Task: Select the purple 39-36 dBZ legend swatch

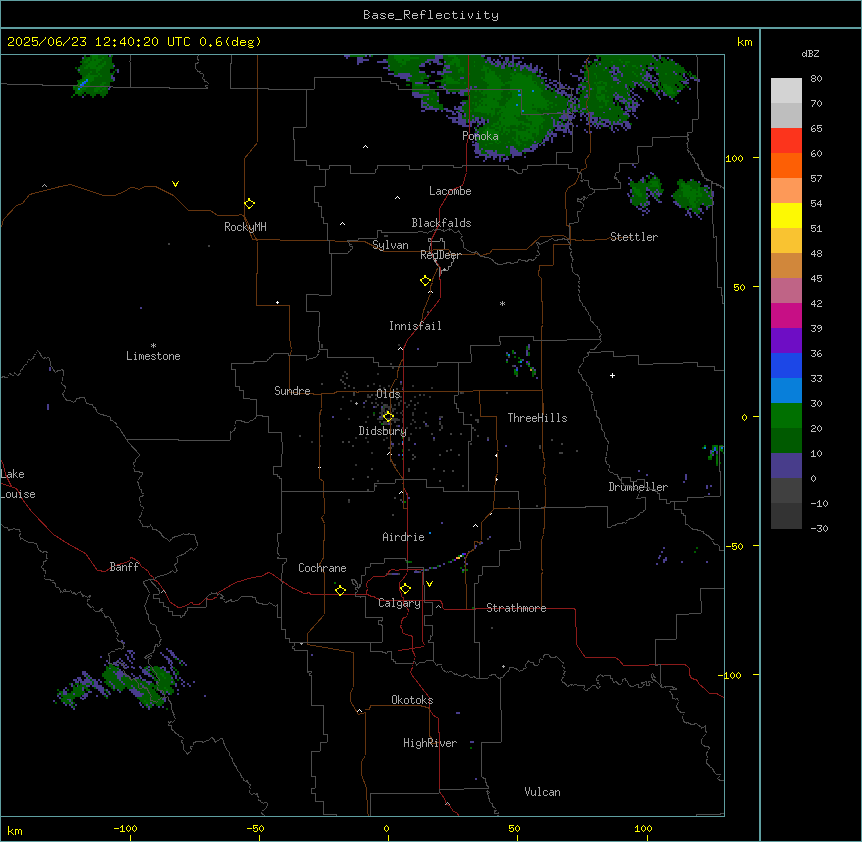Action: point(786,341)
